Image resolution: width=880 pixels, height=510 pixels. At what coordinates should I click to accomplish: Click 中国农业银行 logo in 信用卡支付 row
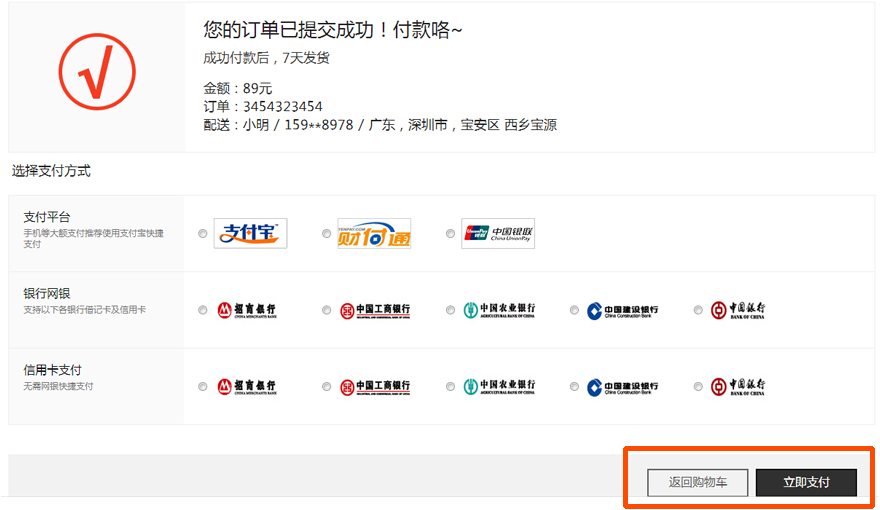tap(499, 387)
